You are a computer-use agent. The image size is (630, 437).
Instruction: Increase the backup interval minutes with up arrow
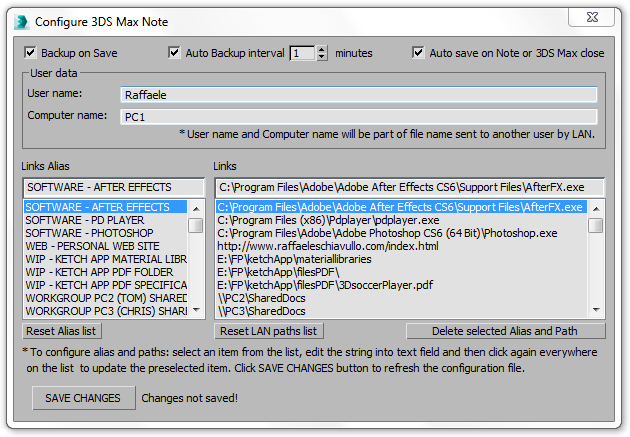click(x=321, y=49)
